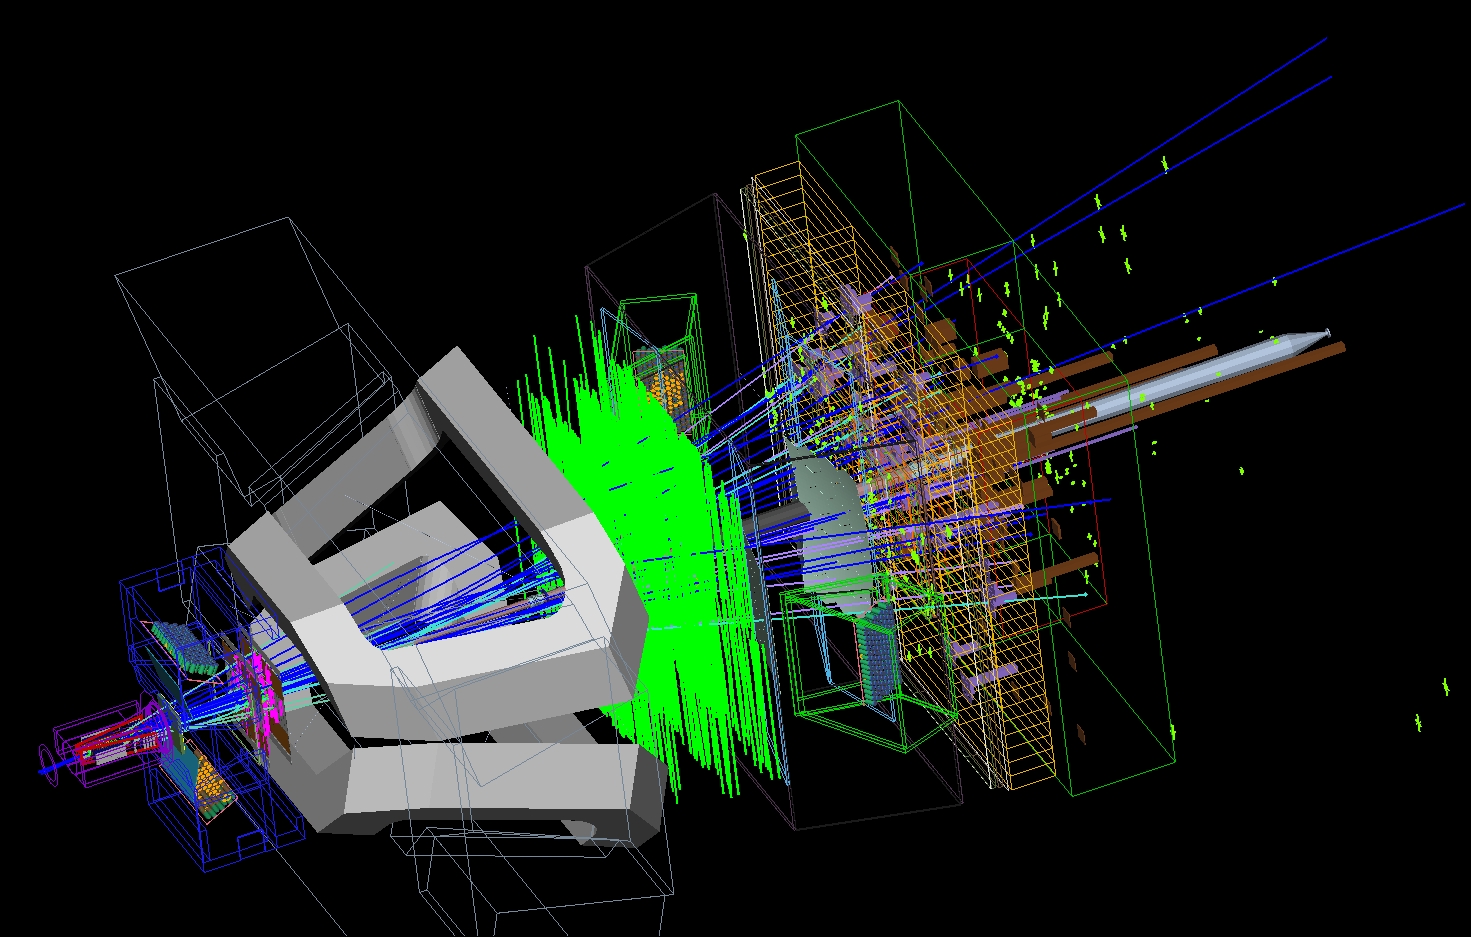Select the cyan track endpoint right of center
The height and width of the screenshot is (937, 1471).
[1085, 596]
